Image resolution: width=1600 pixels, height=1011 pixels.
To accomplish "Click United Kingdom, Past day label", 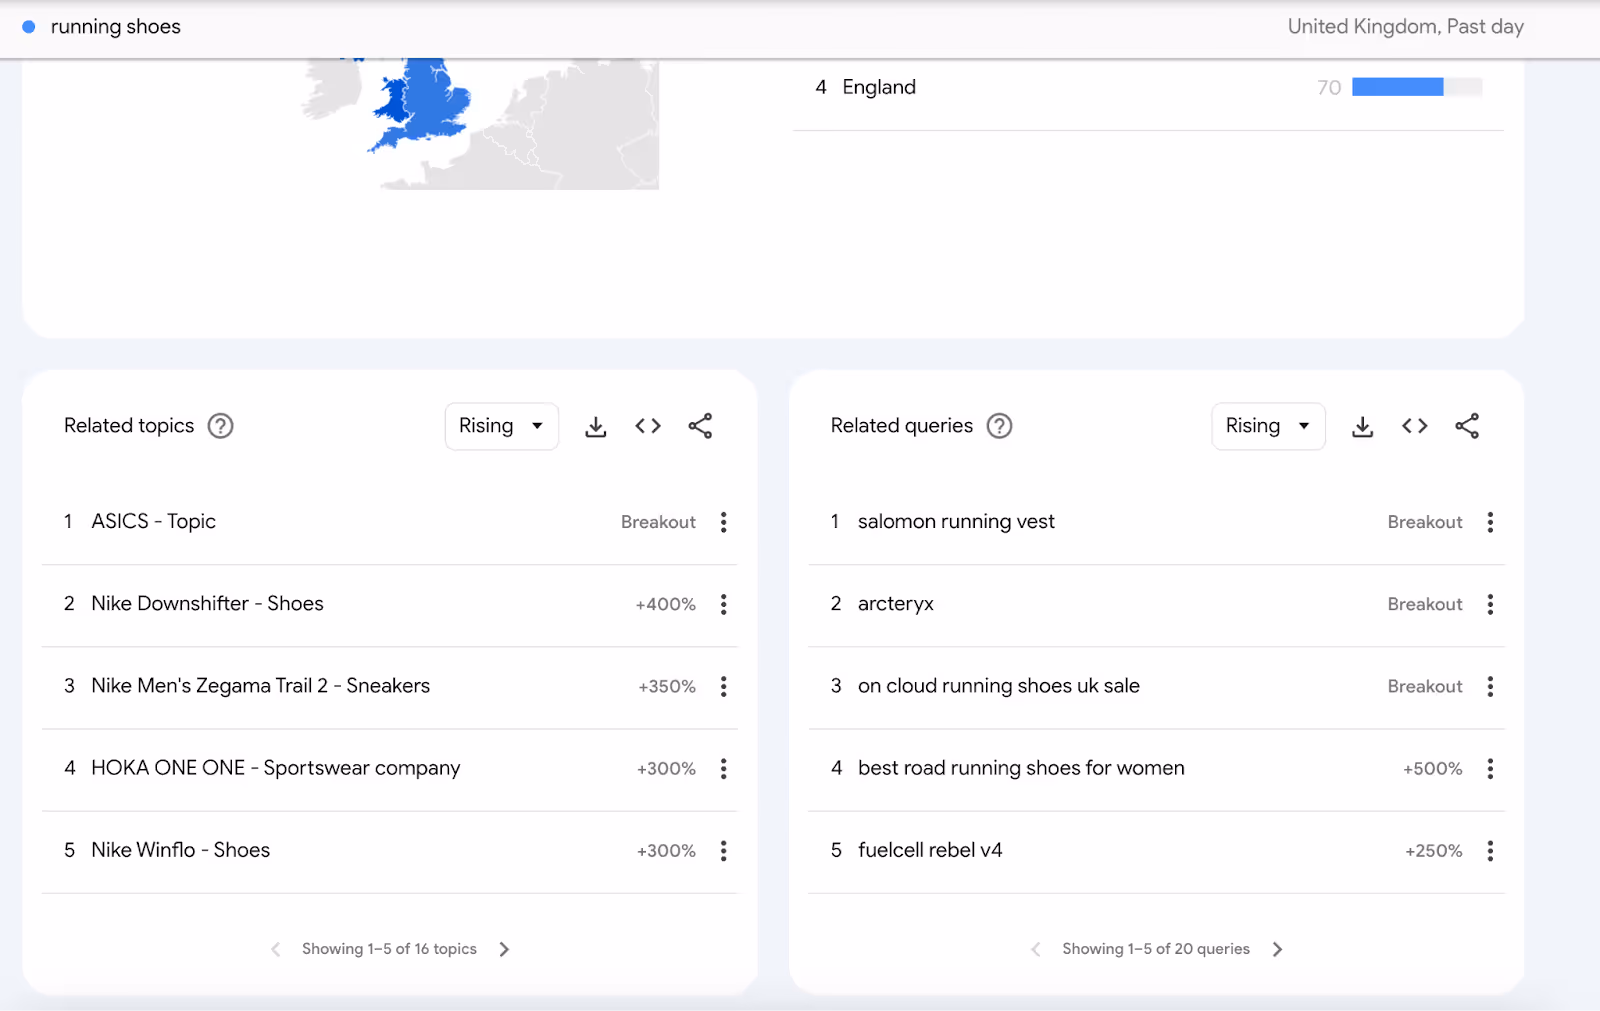I will (x=1405, y=27).
